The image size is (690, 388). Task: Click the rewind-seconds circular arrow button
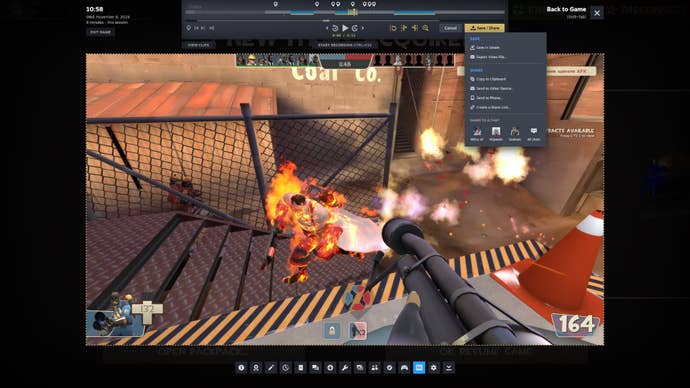[x=335, y=28]
